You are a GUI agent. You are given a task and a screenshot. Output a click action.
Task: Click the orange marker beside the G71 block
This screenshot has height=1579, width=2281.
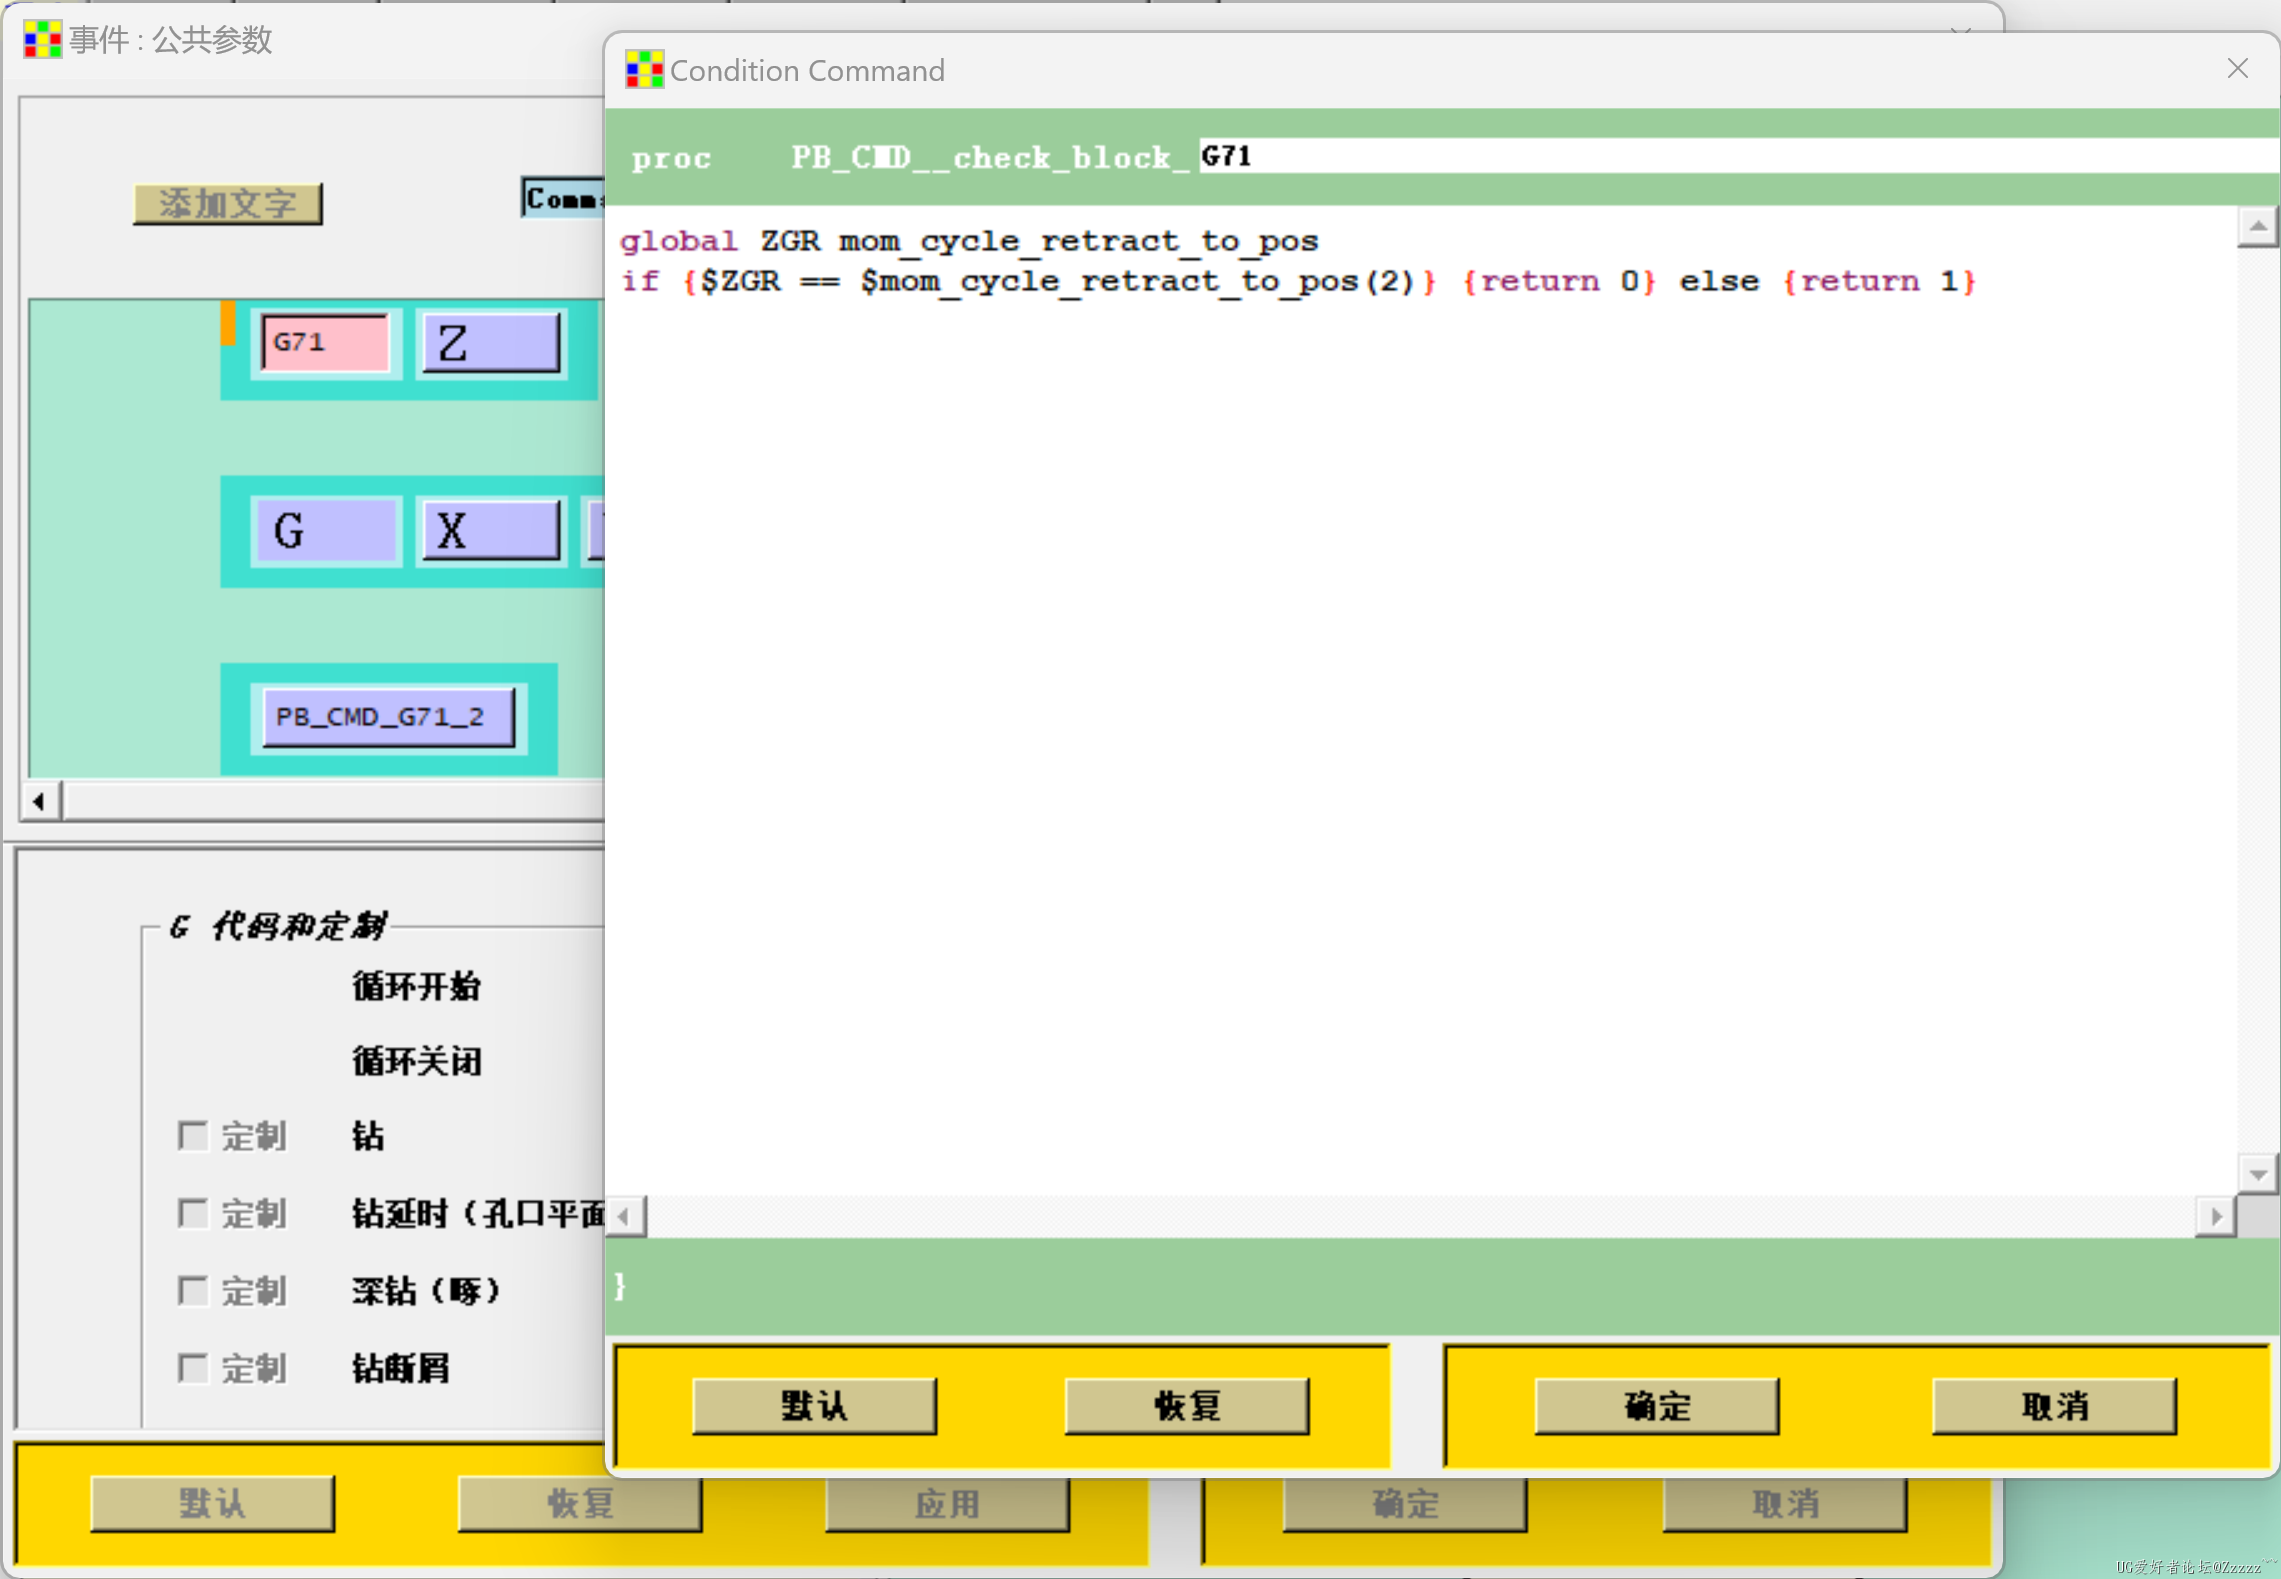(228, 324)
